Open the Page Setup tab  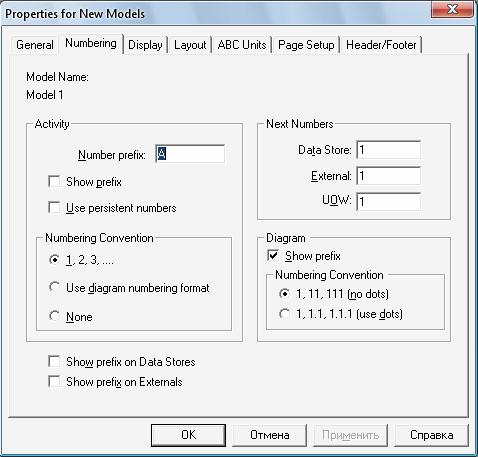[306, 45]
